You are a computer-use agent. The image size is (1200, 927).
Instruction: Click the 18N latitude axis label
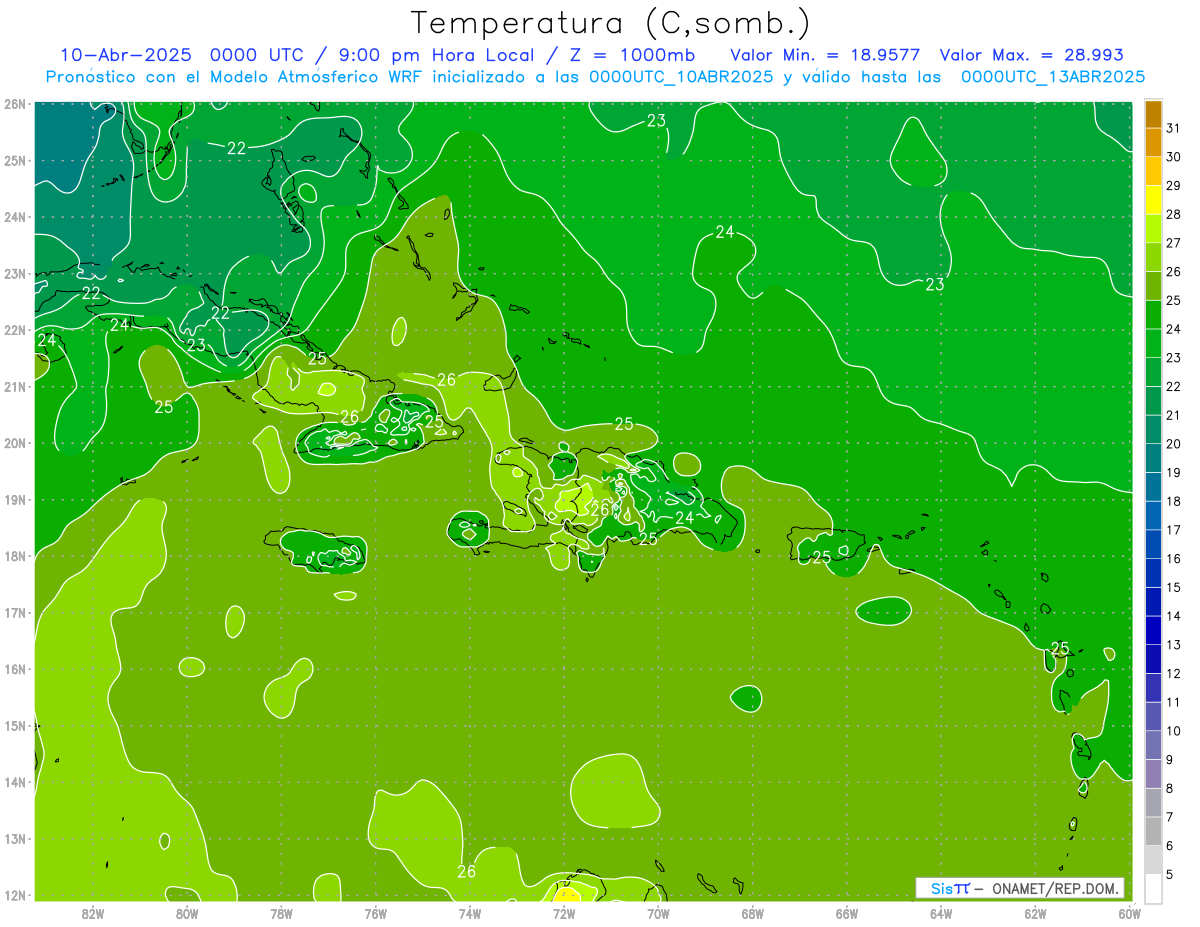[14, 556]
